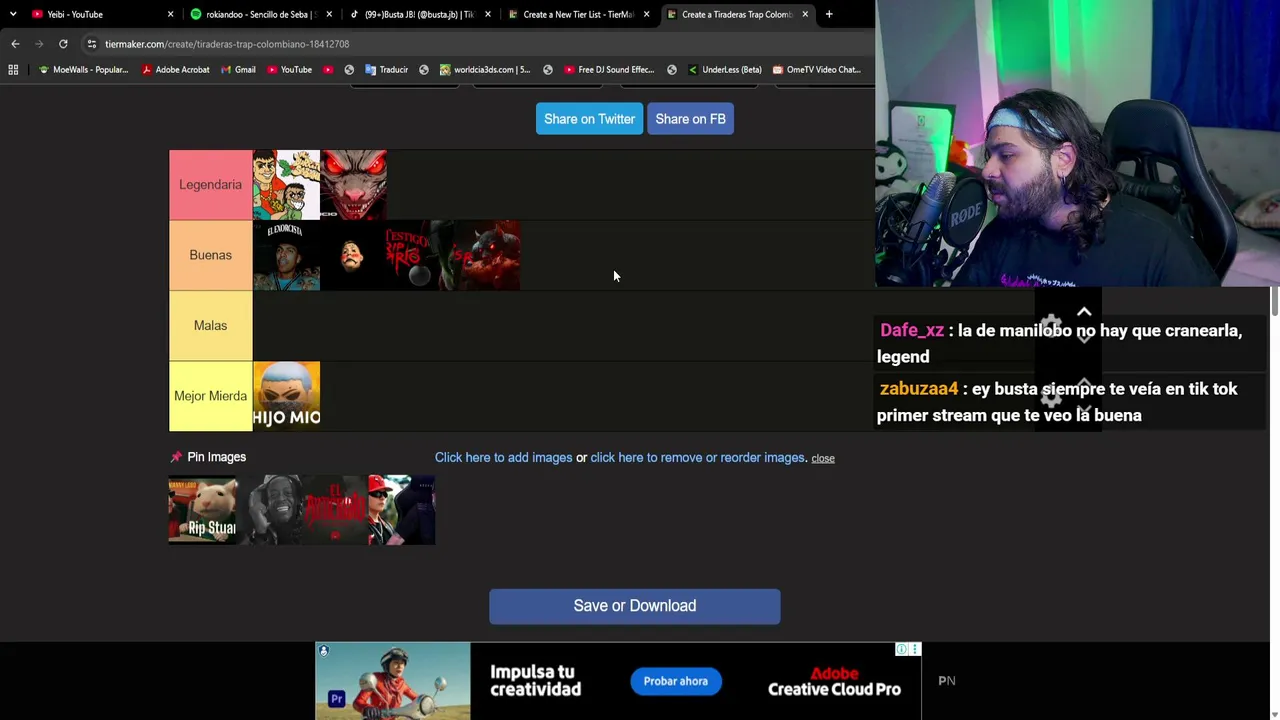Reload the TierMaker page

pos(63,44)
